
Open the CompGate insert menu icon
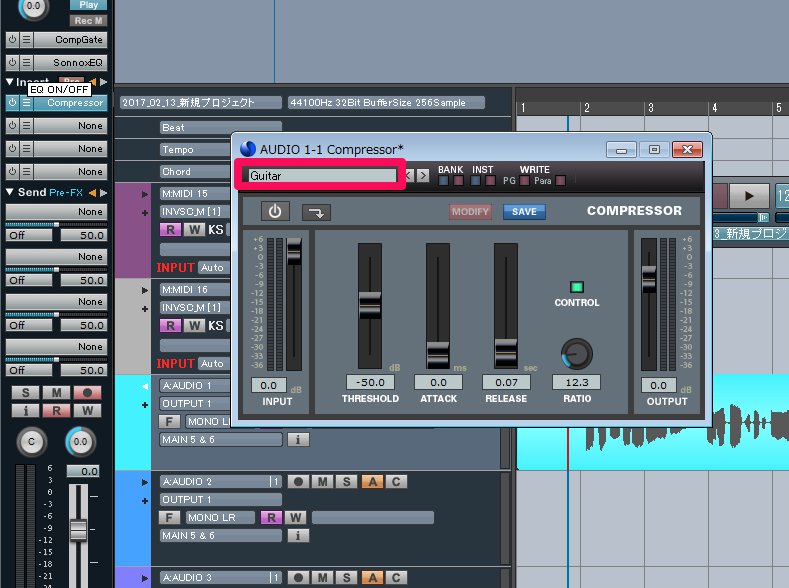tap(27, 39)
